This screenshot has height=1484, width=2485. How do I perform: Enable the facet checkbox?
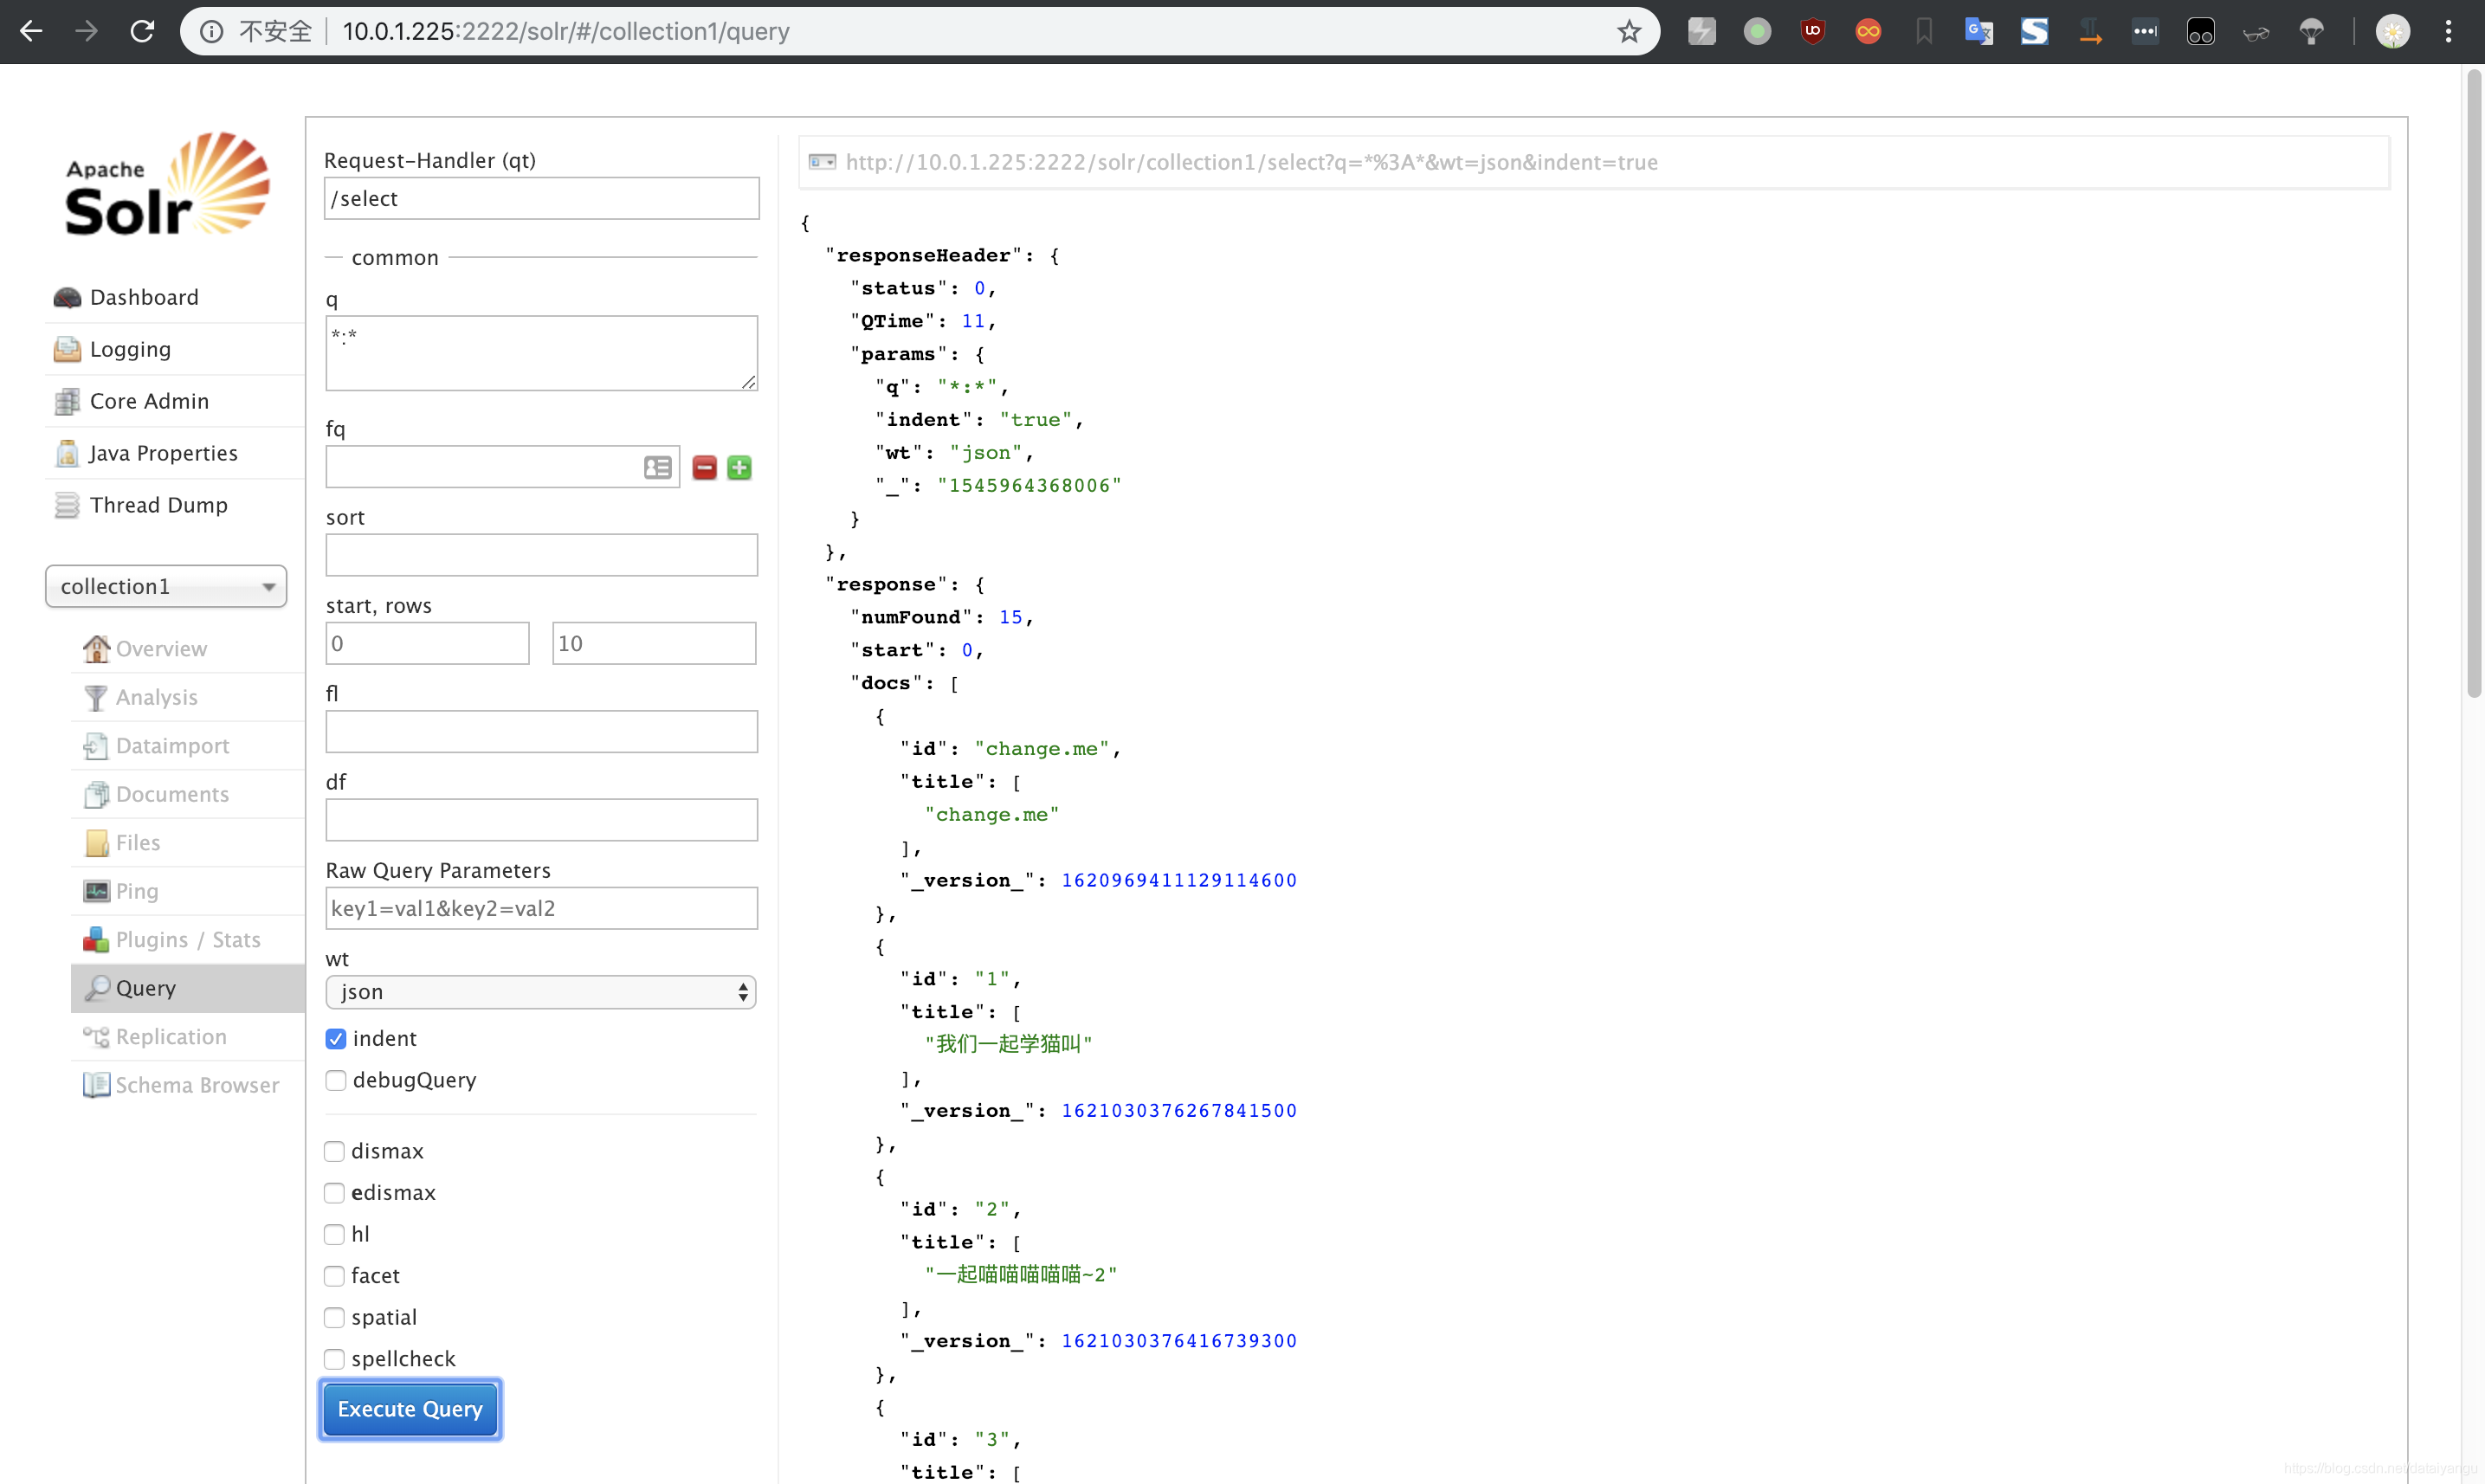(x=335, y=1276)
